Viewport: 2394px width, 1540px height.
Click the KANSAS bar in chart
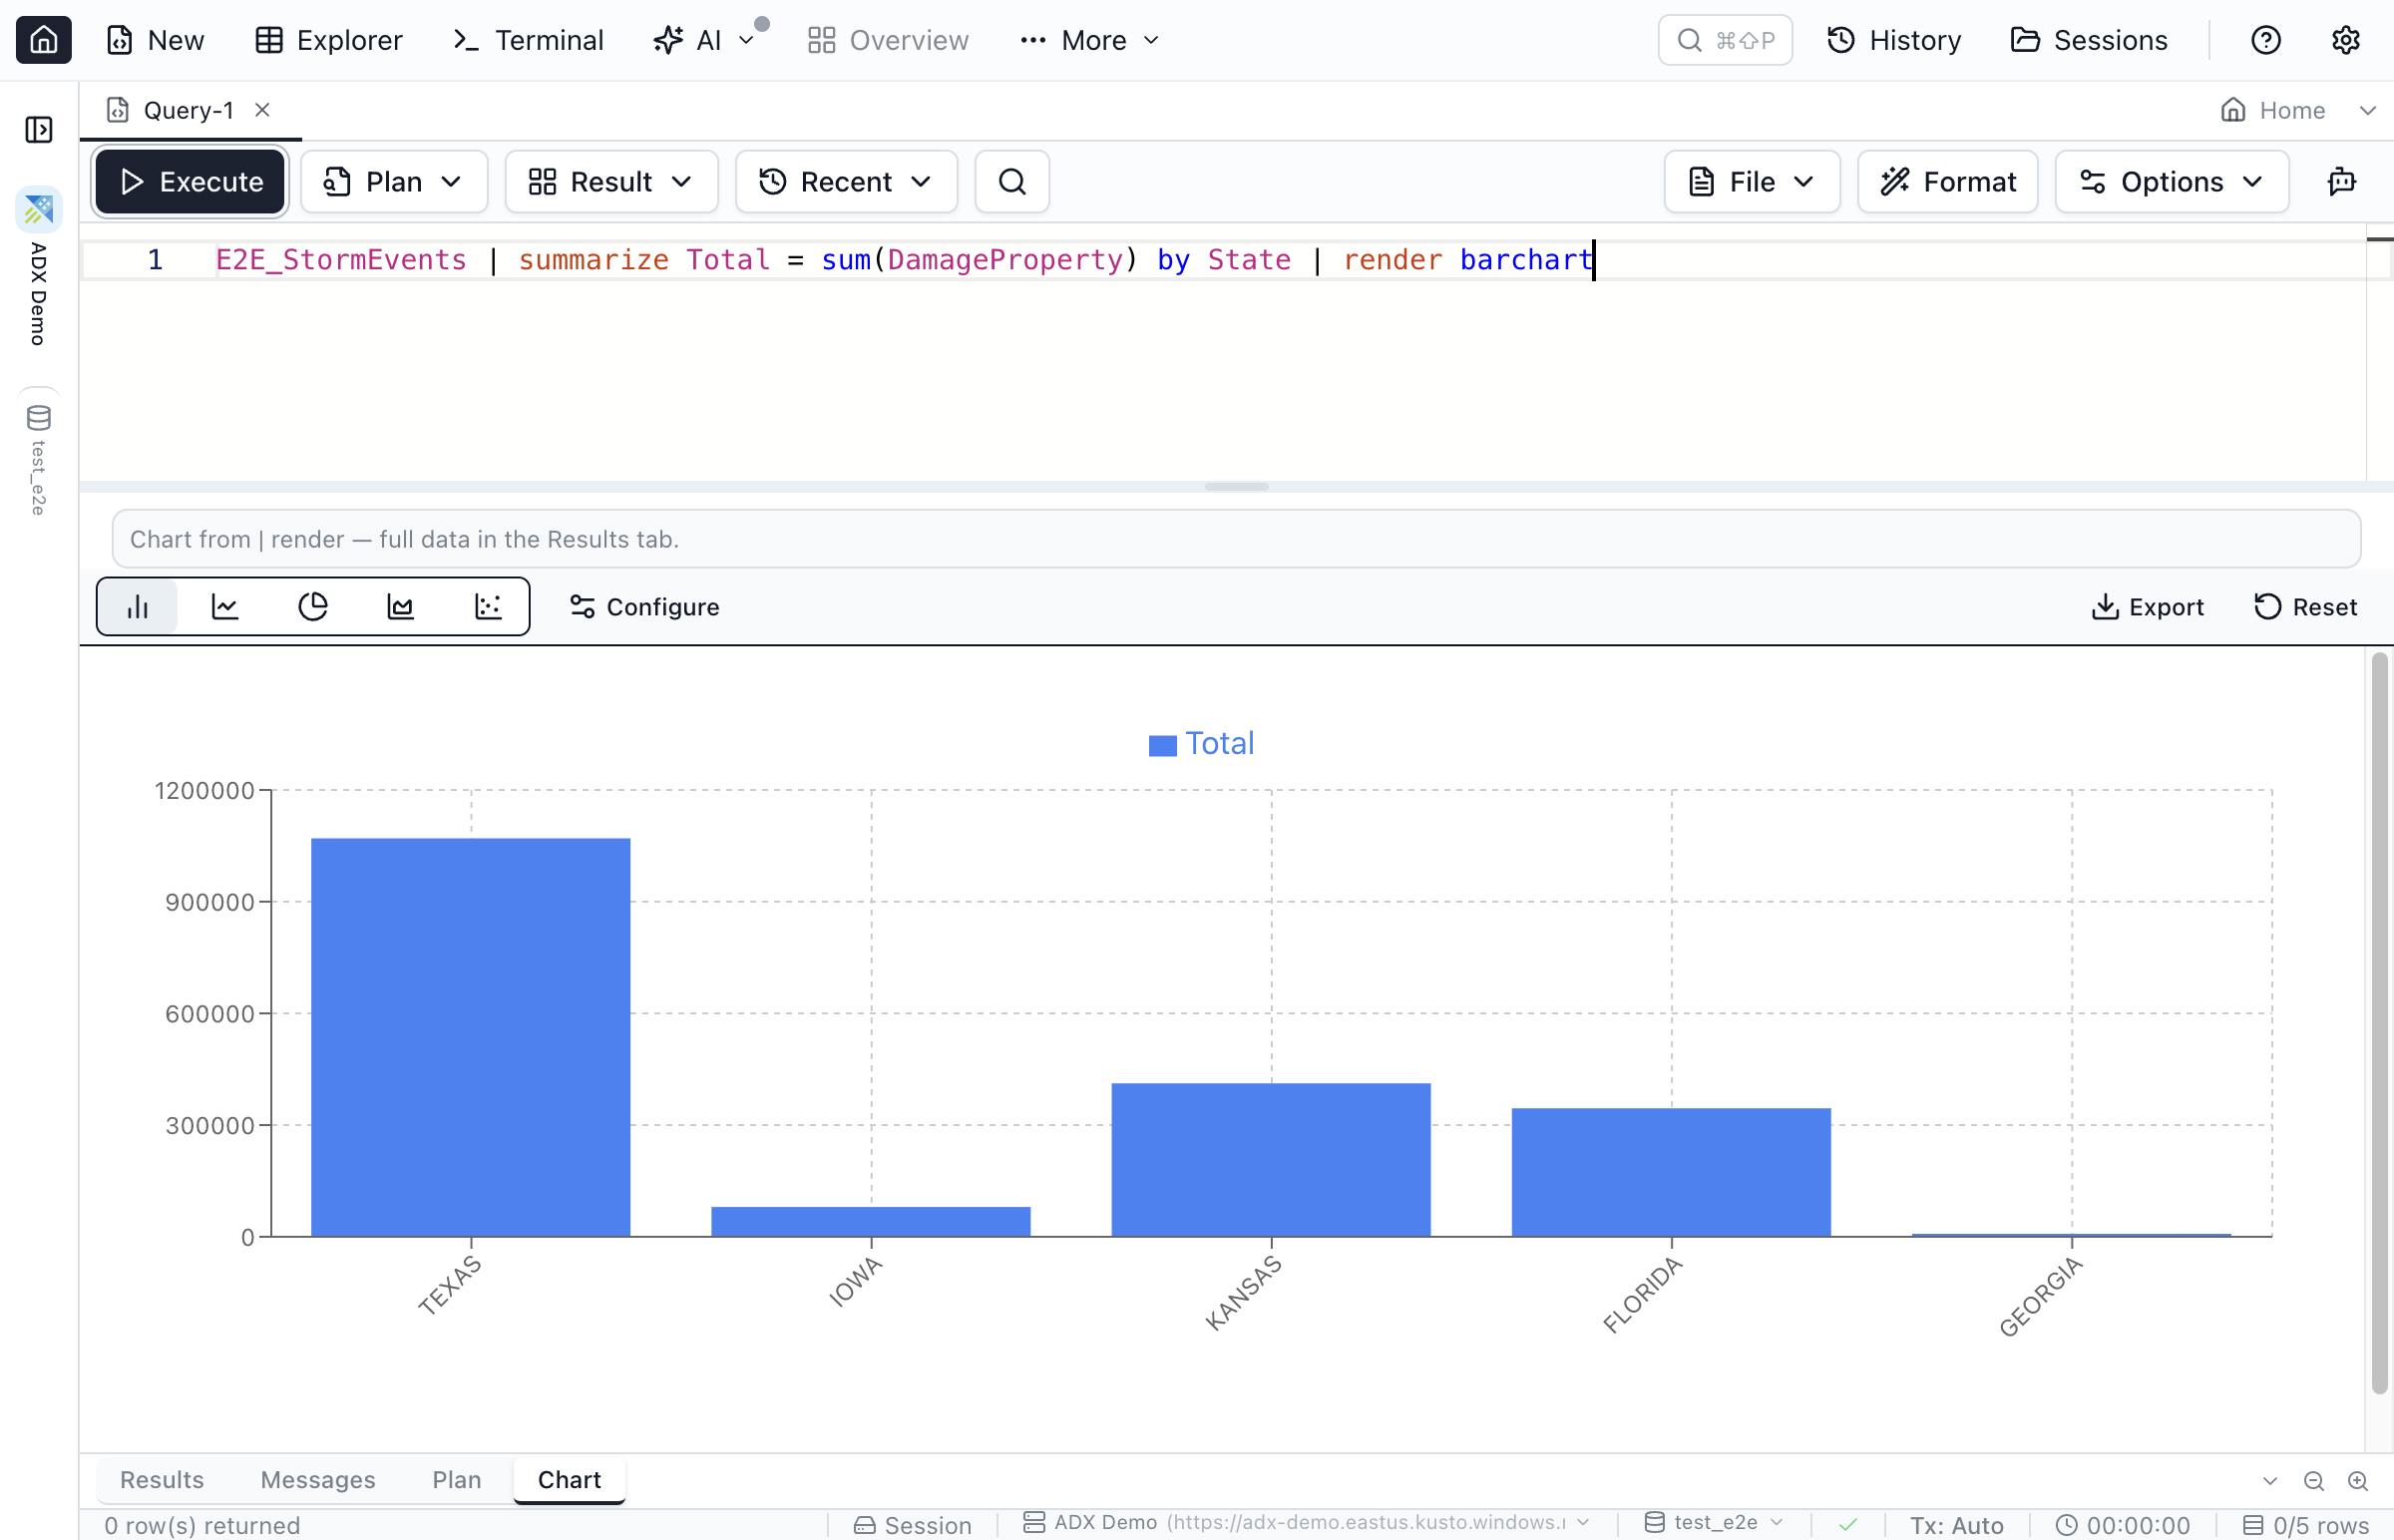(1271, 1160)
